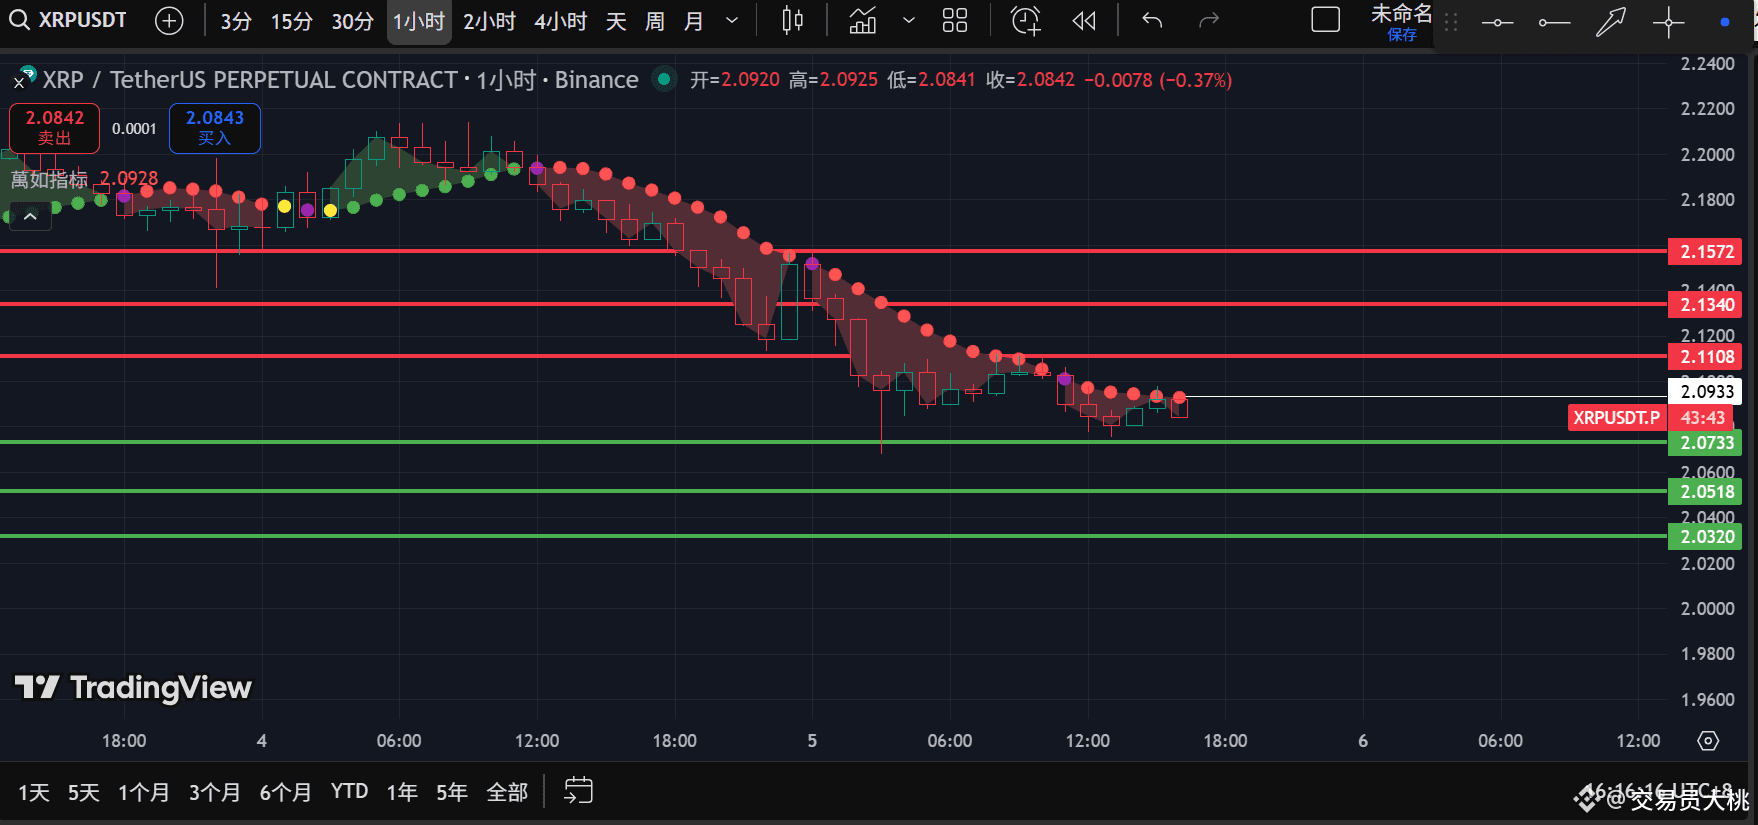Open symbol search for XRPUSDT

68,20
